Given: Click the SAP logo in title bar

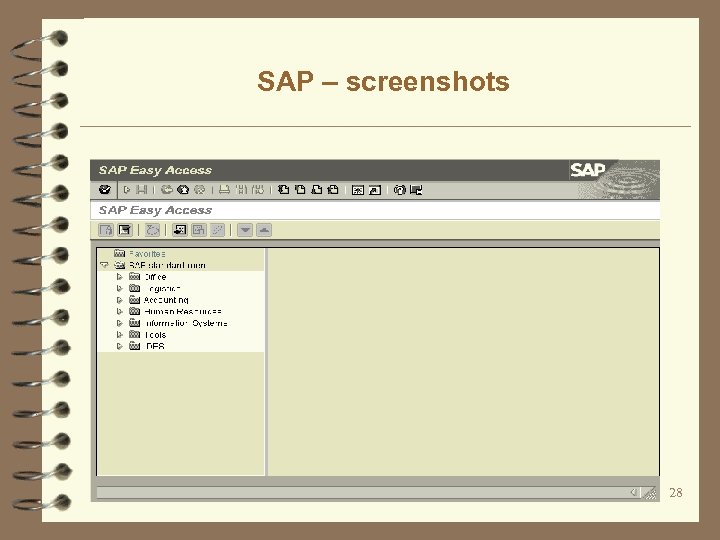Looking at the screenshot, I should coord(588,170).
